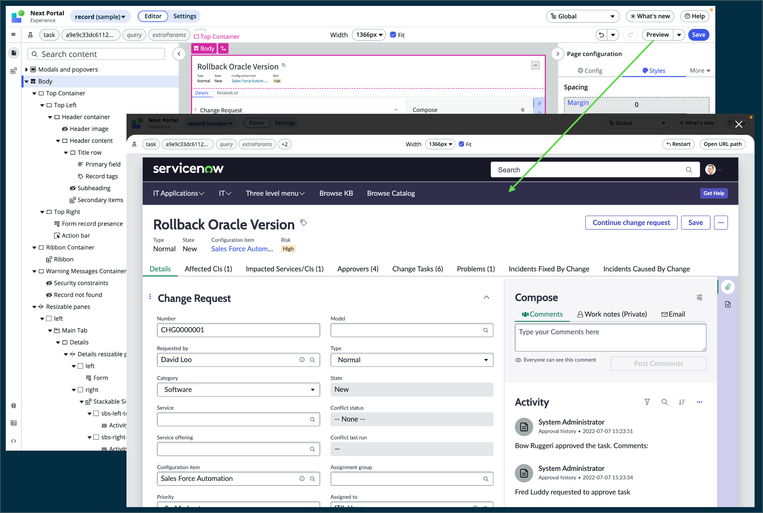Switch to Settings toggle in editor header
The height and width of the screenshot is (513, 763).
[185, 16]
